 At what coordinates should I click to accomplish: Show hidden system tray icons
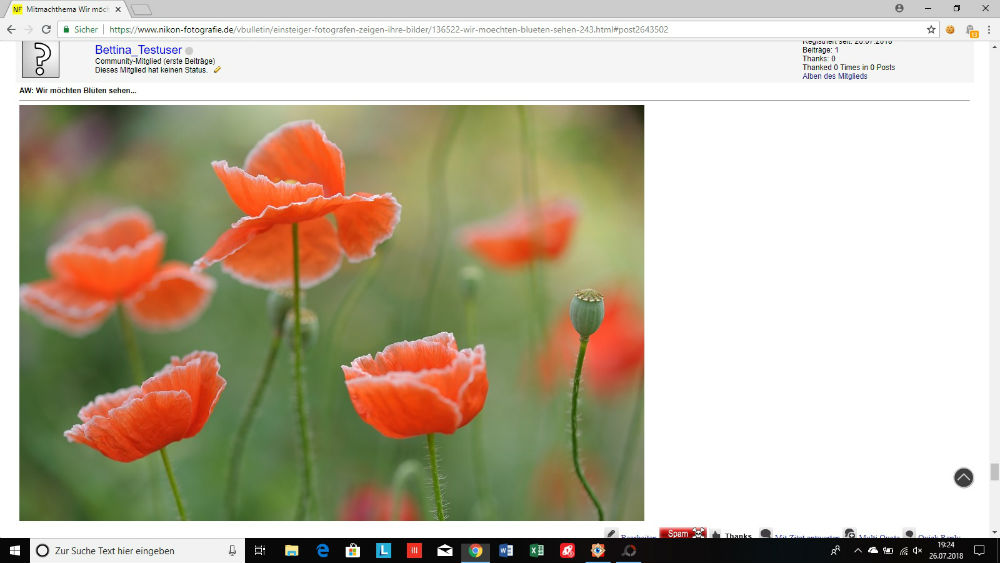[x=858, y=550]
